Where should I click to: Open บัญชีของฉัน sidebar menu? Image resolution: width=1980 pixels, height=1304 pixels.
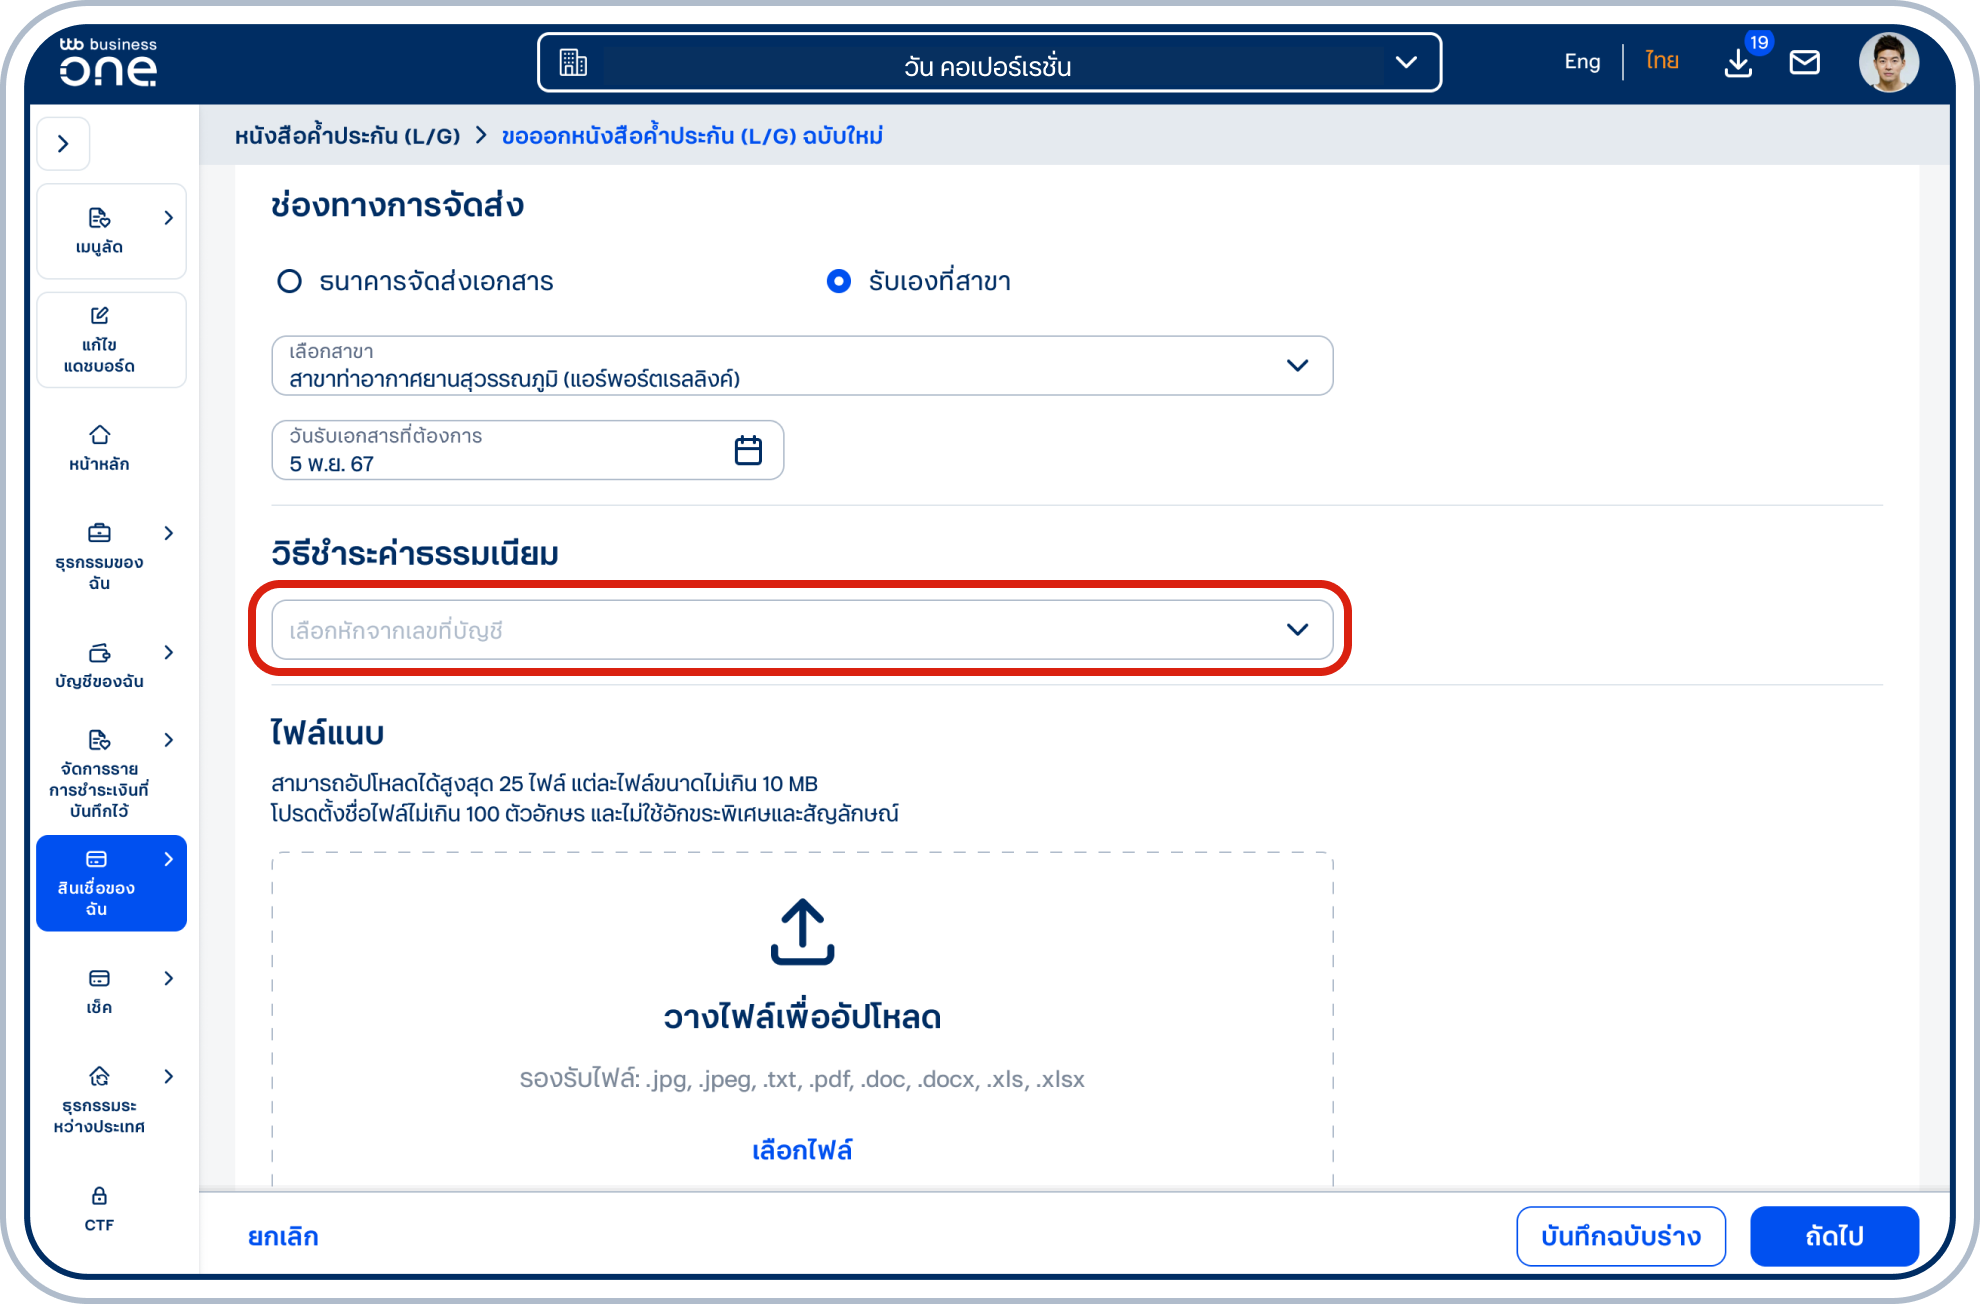tap(99, 665)
